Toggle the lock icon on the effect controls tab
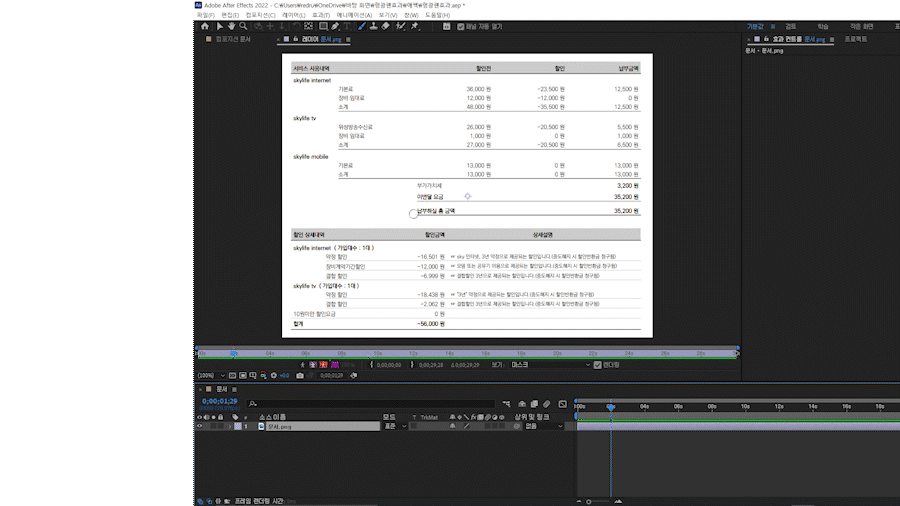The width and height of the screenshot is (900, 506). (x=766, y=39)
